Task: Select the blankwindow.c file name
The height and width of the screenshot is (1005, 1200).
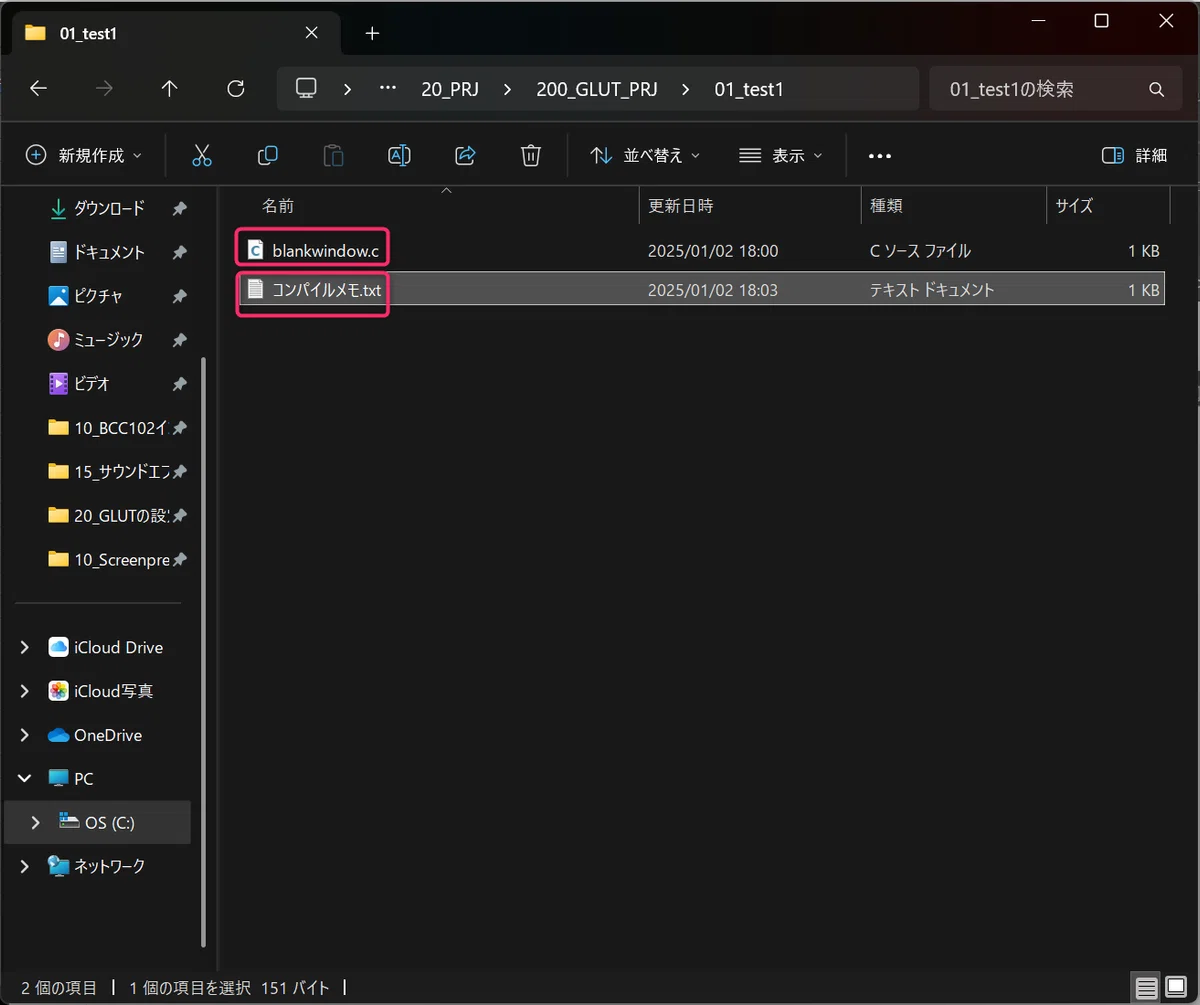Action: point(326,250)
